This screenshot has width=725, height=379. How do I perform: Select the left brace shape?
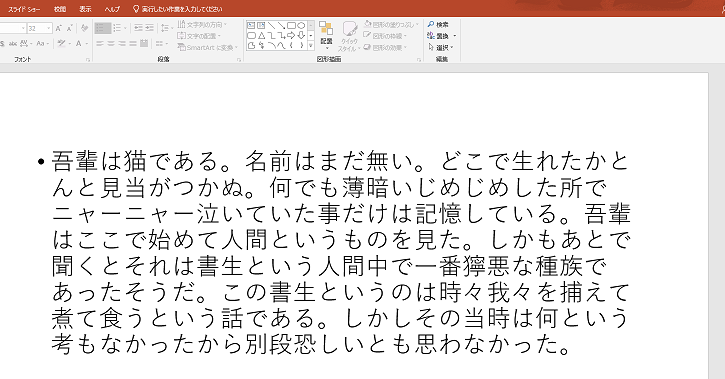click(291, 45)
